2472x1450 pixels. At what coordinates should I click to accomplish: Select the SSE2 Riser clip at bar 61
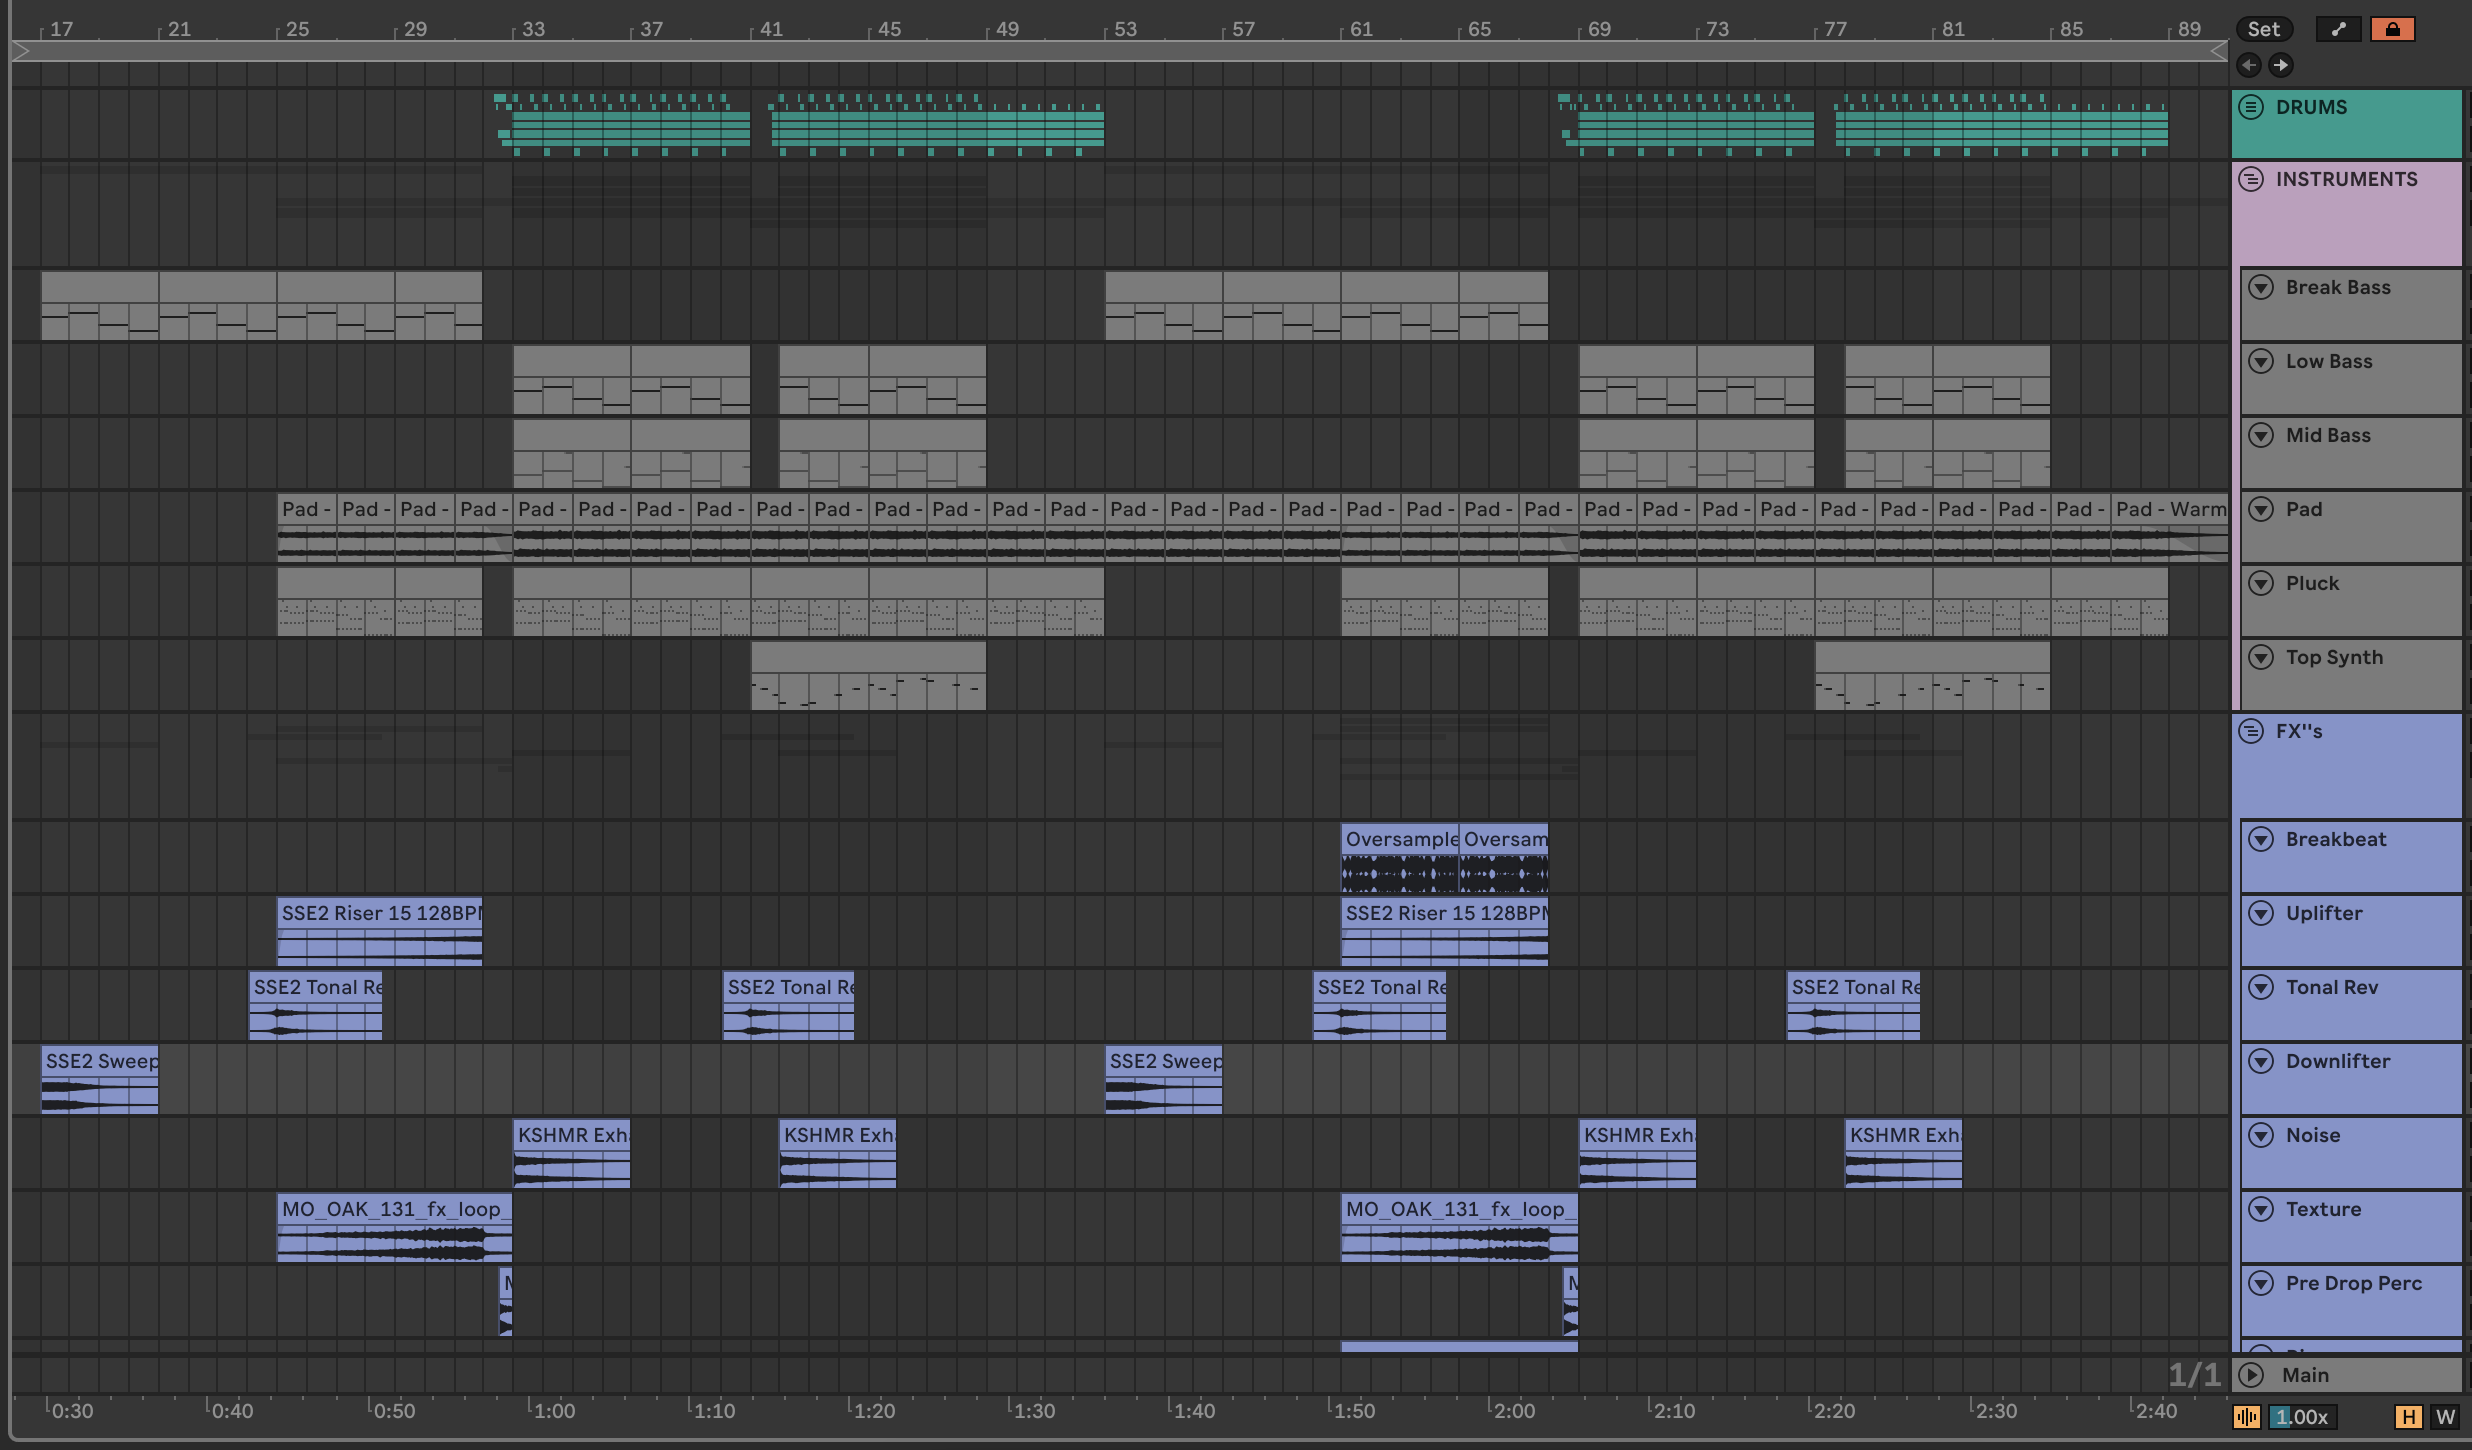click(x=1445, y=931)
